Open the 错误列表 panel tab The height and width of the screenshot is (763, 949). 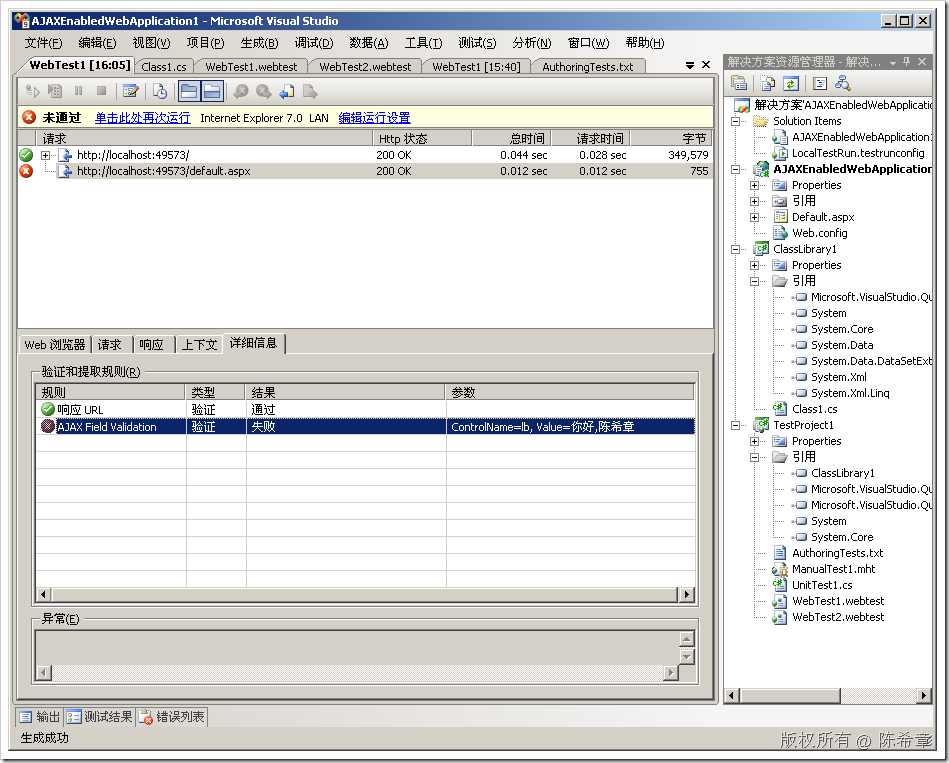172,717
